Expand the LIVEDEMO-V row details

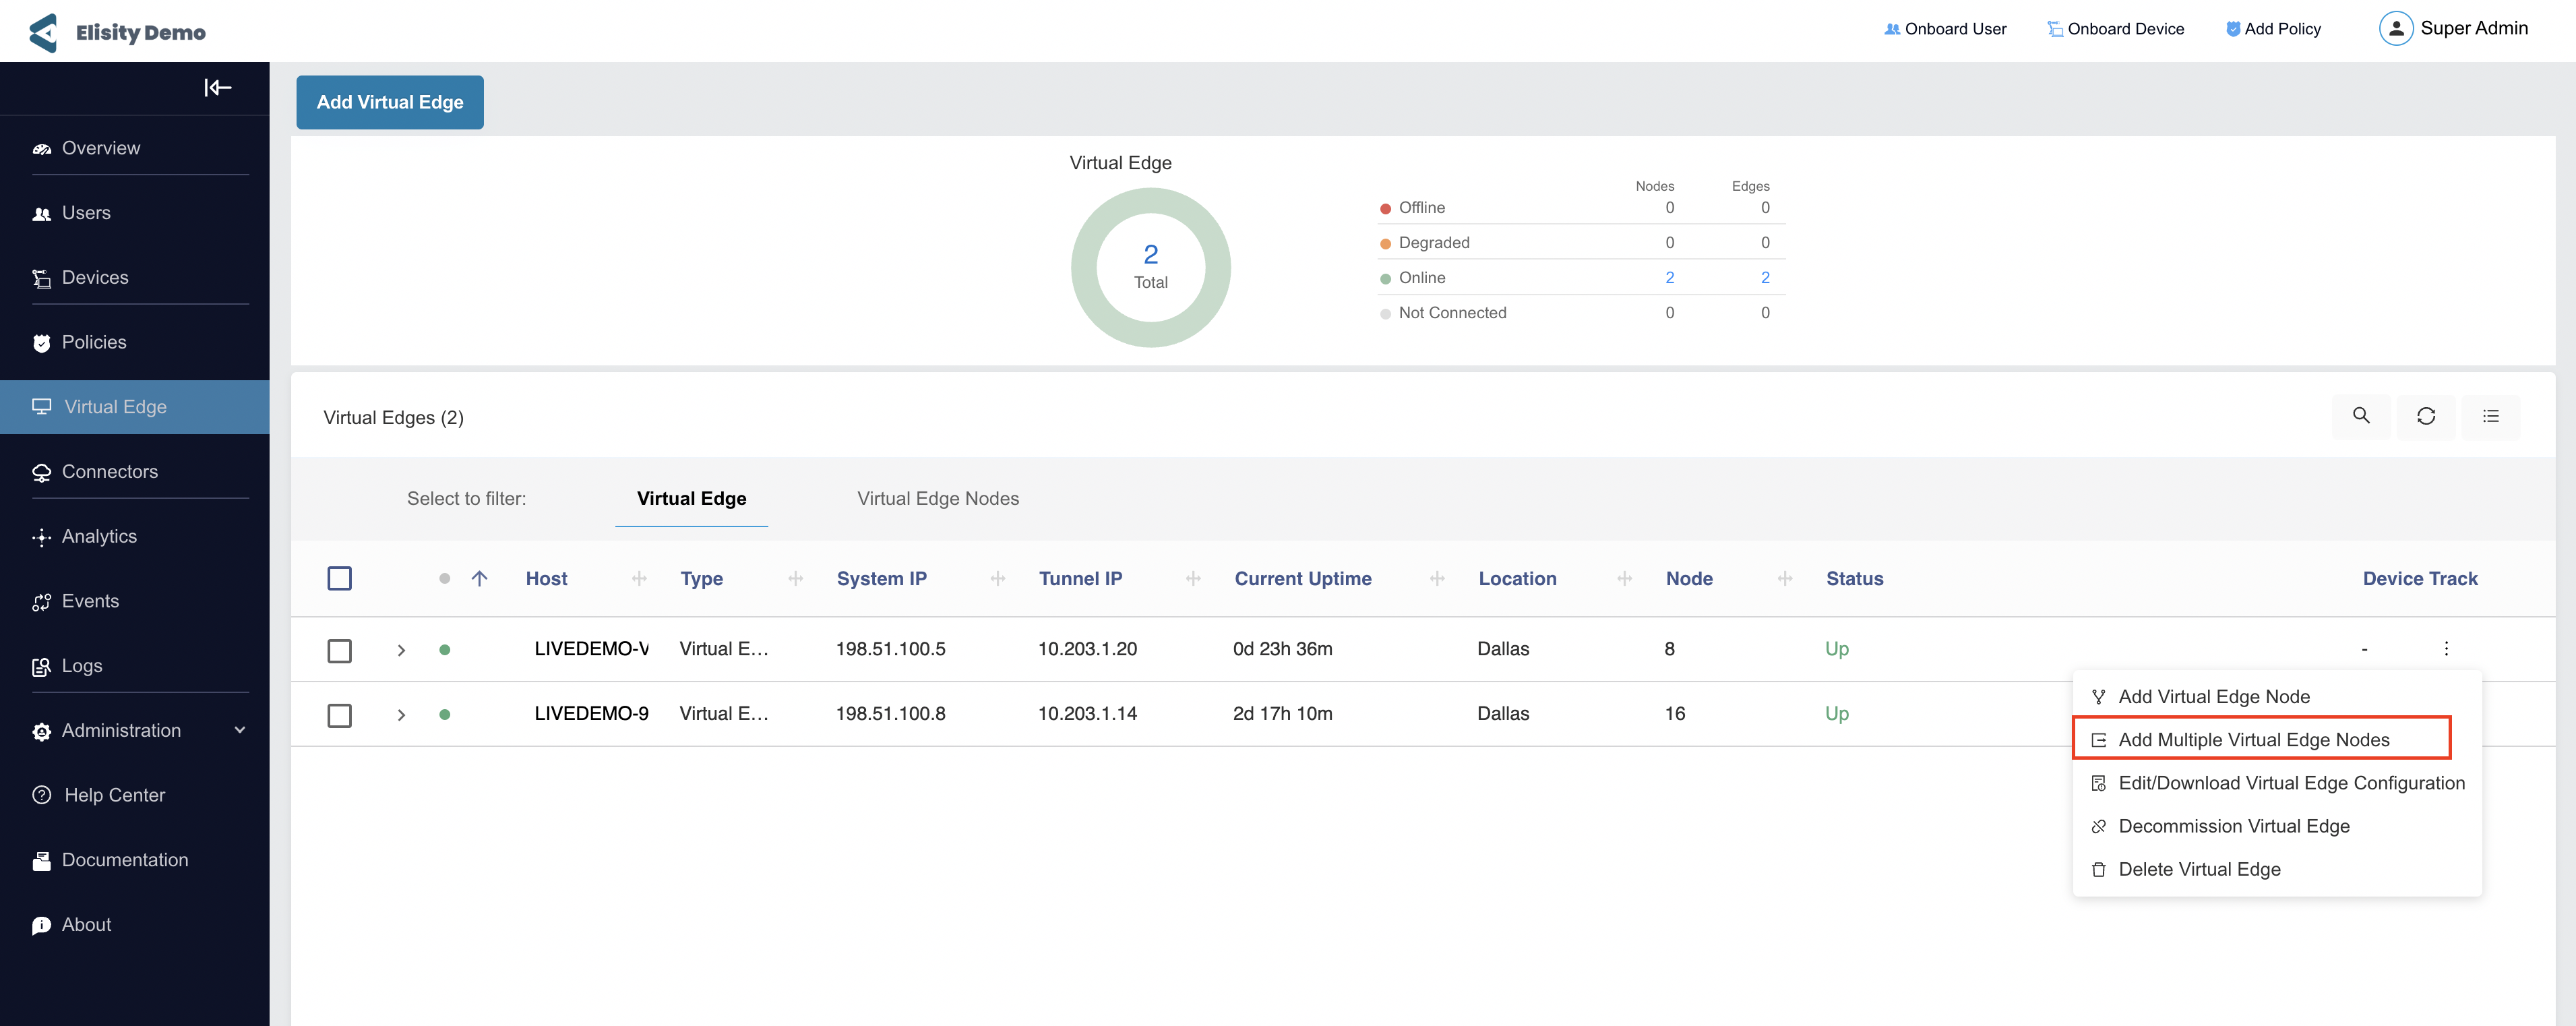pyautogui.click(x=401, y=650)
